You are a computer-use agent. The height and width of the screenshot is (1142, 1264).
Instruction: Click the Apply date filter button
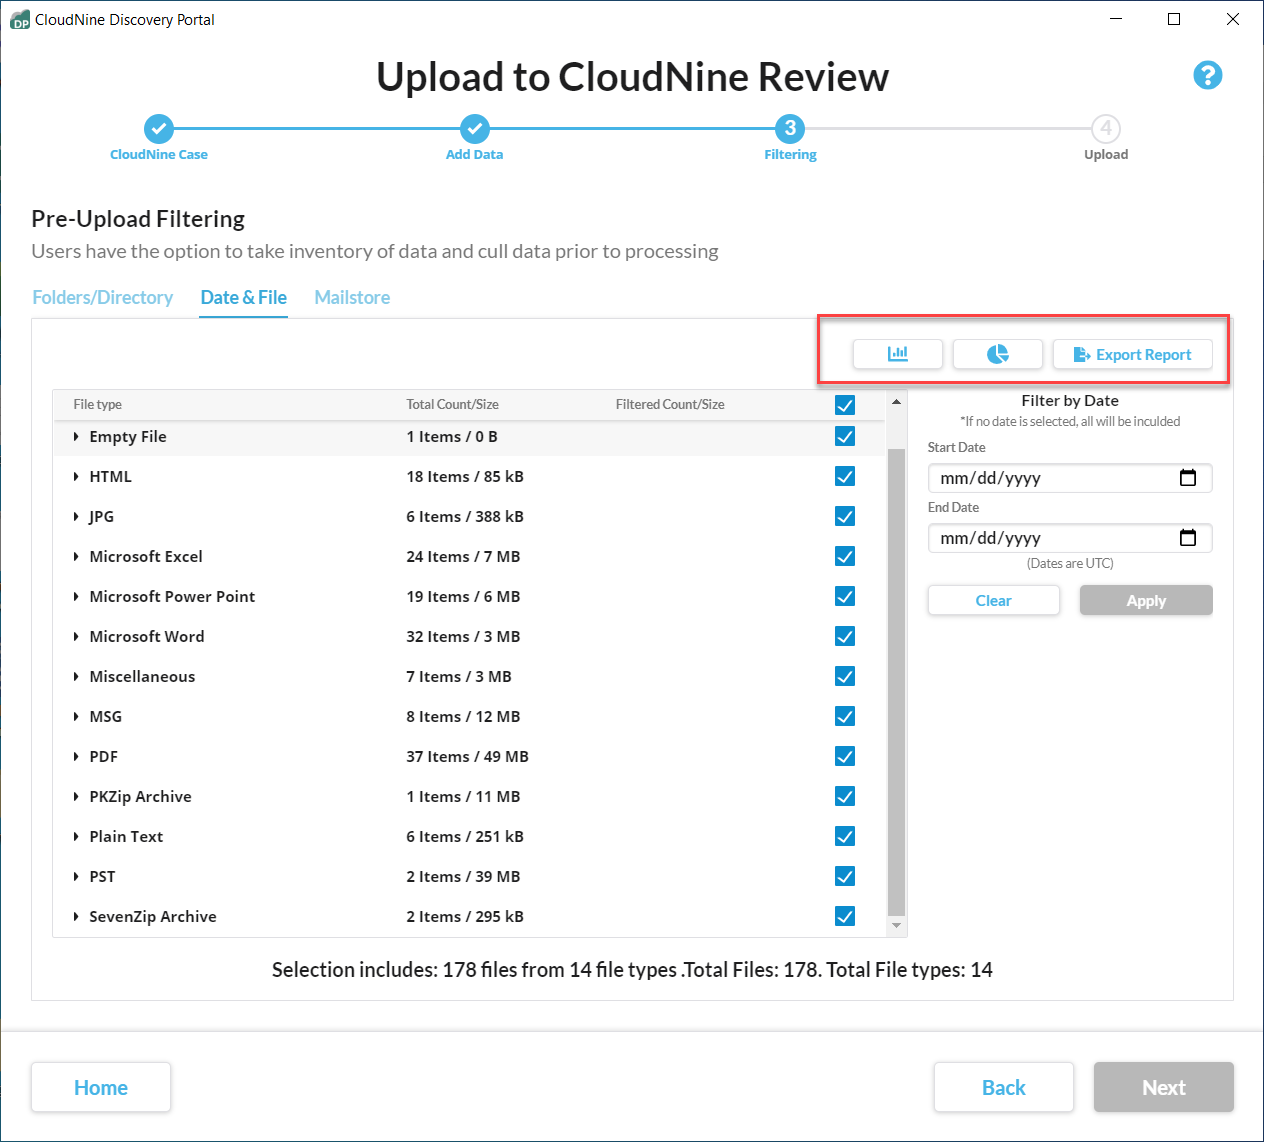point(1146,600)
